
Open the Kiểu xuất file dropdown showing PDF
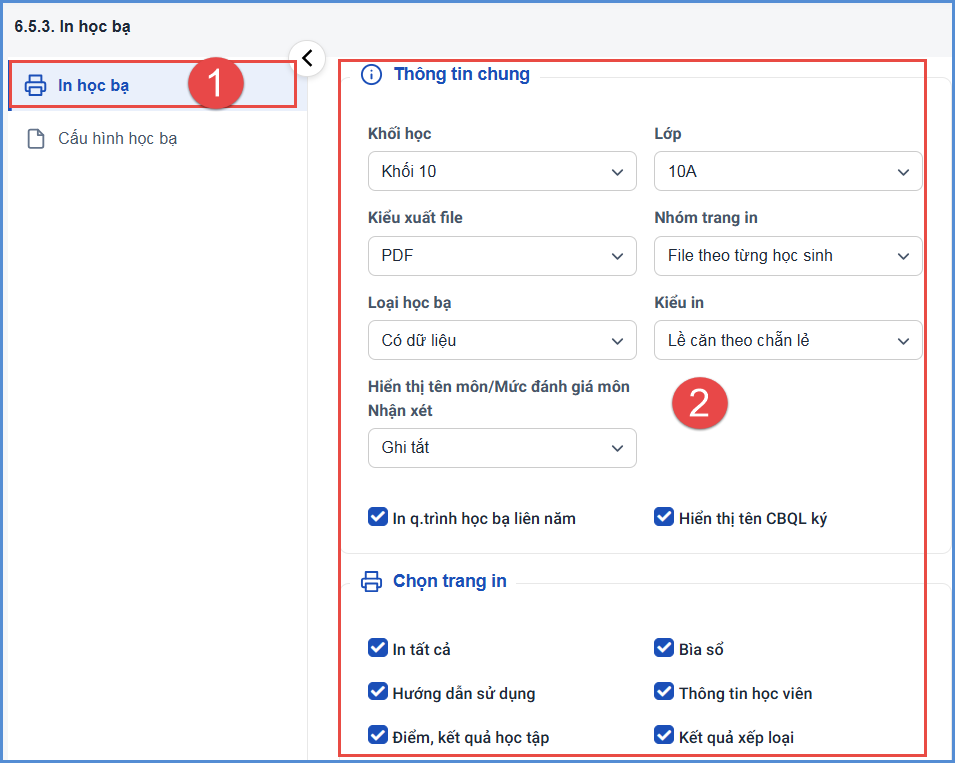pyautogui.click(x=502, y=256)
